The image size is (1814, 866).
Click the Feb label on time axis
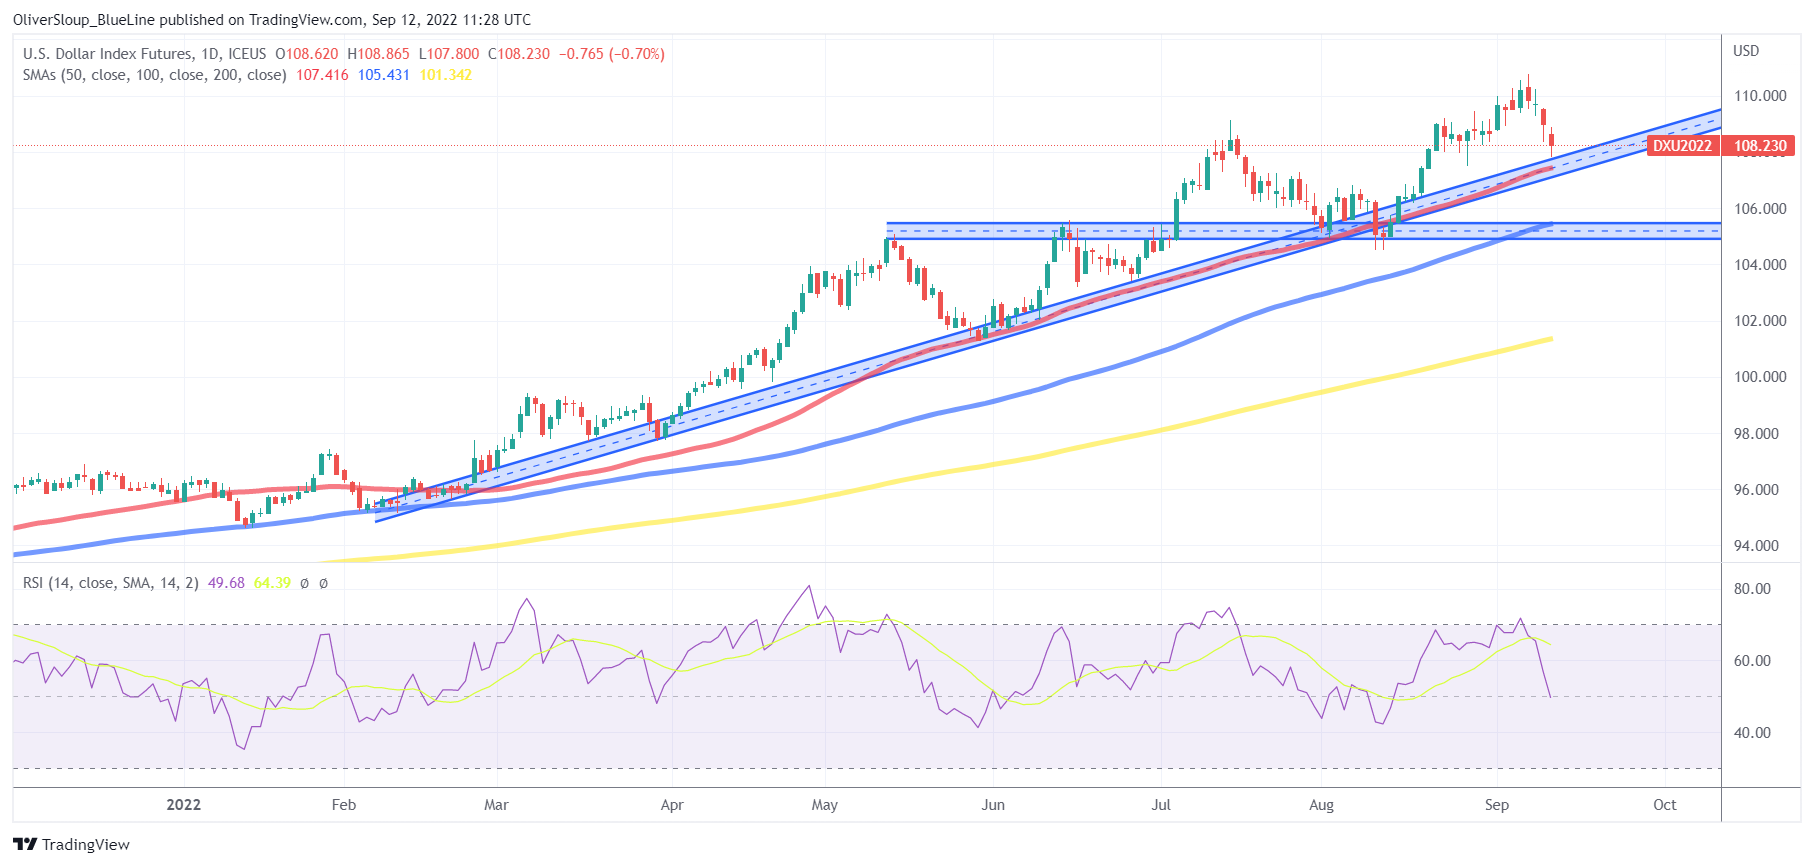pyautogui.click(x=344, y=805)
